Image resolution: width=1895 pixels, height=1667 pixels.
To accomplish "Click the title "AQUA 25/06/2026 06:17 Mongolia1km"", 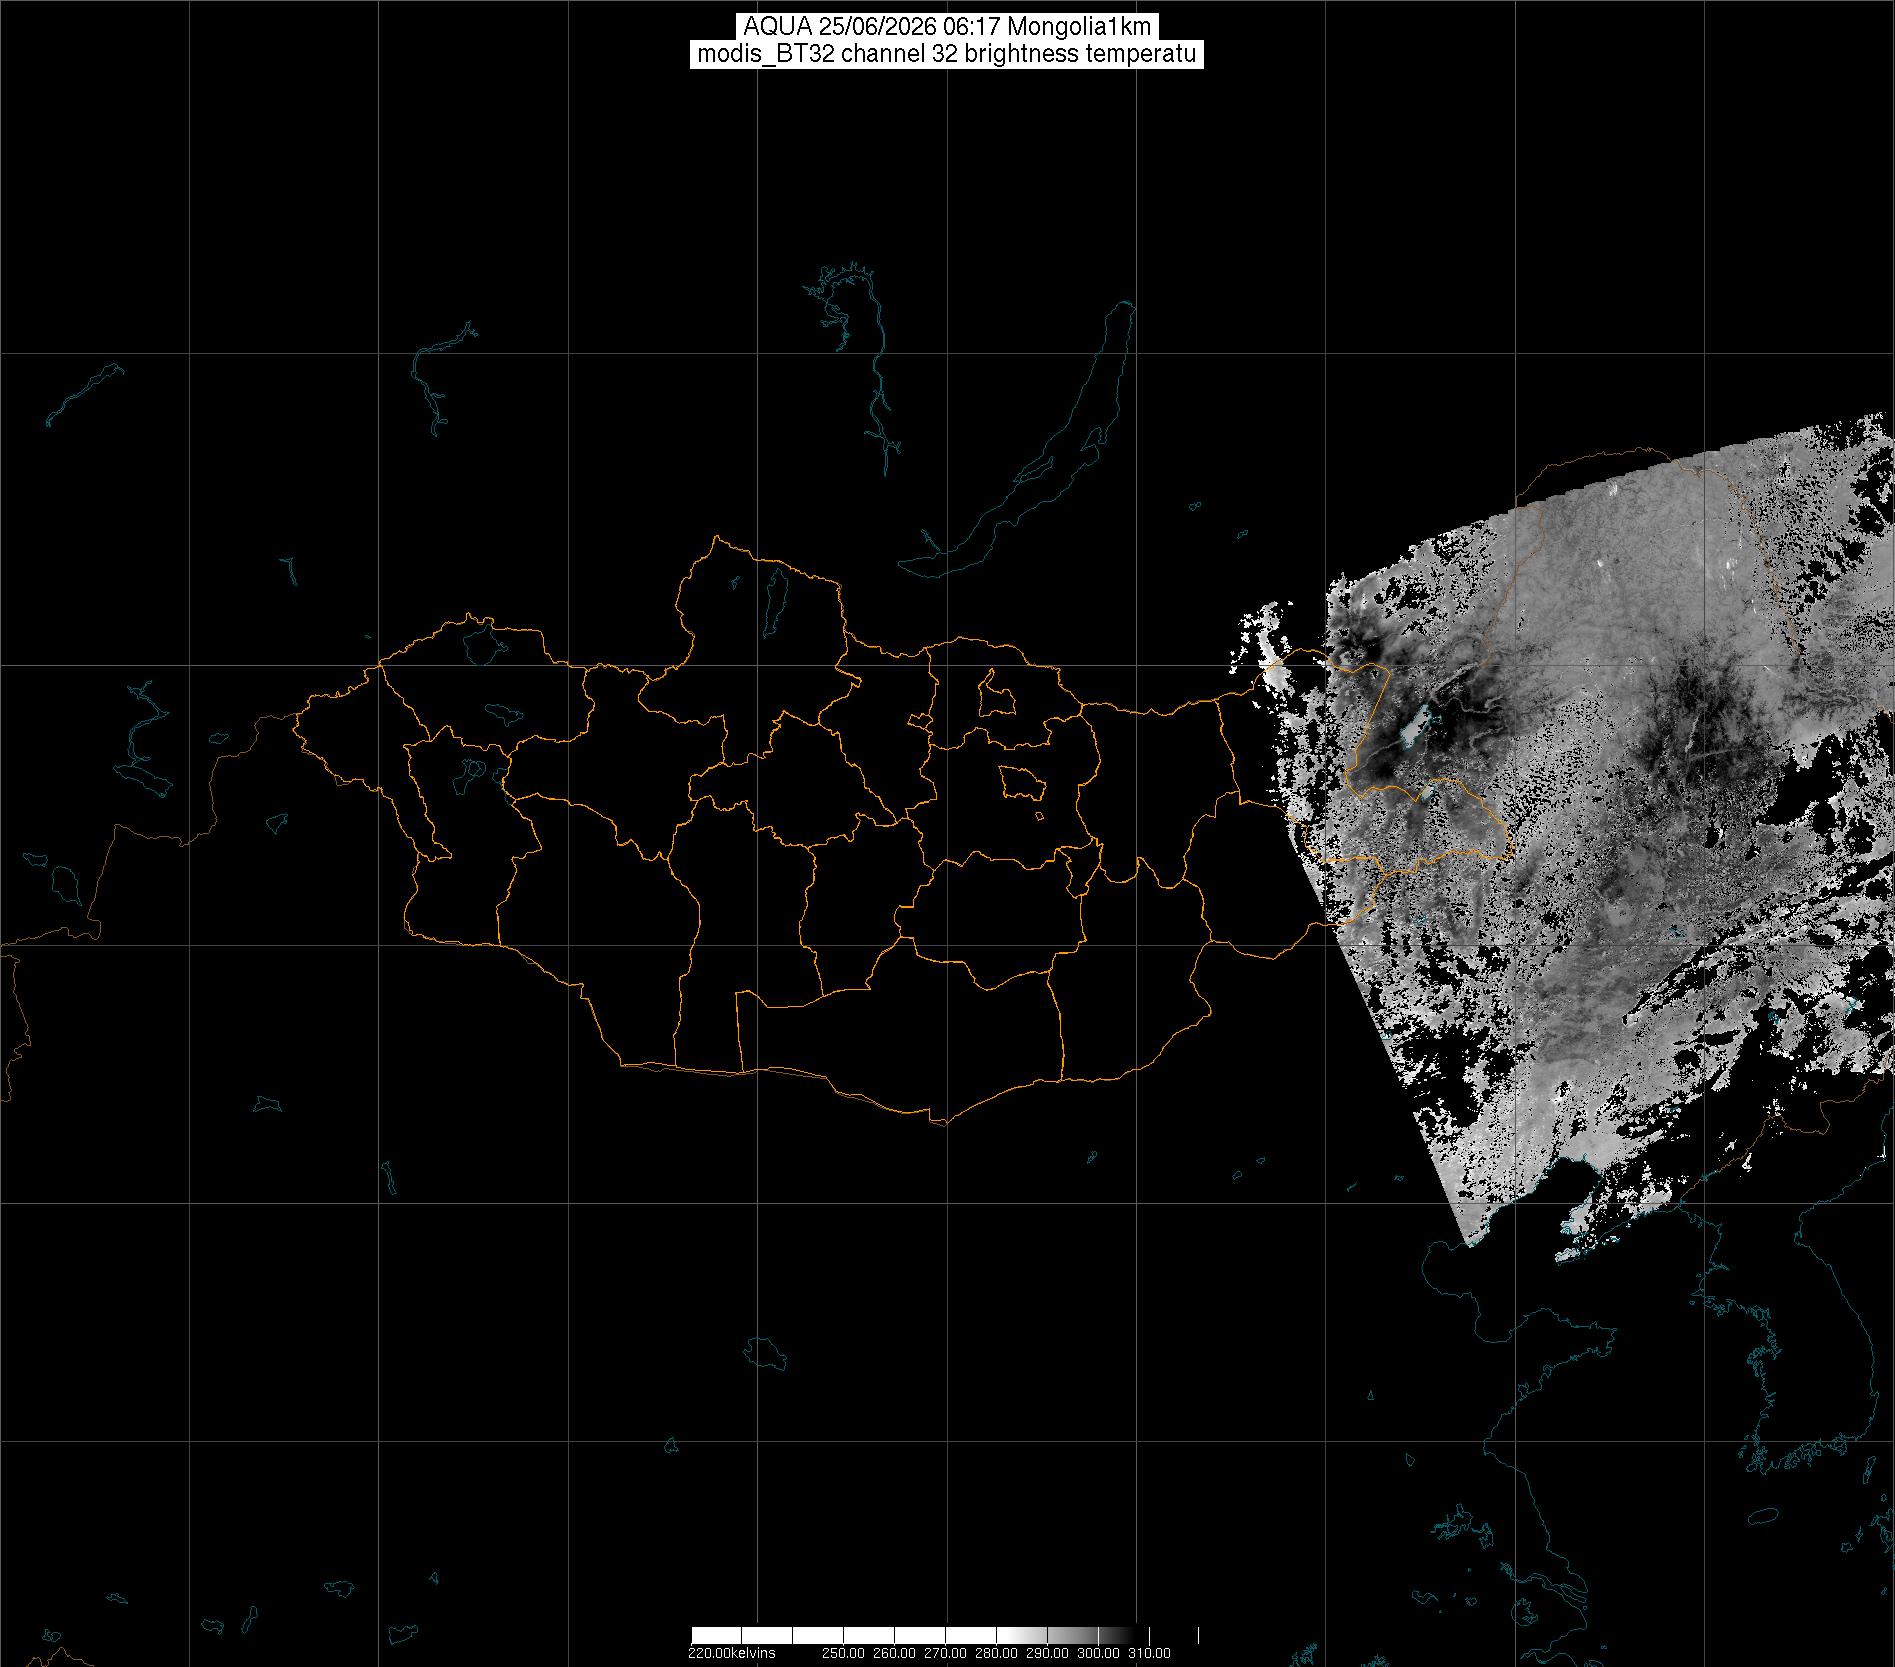I will click(x=946, y=27).
